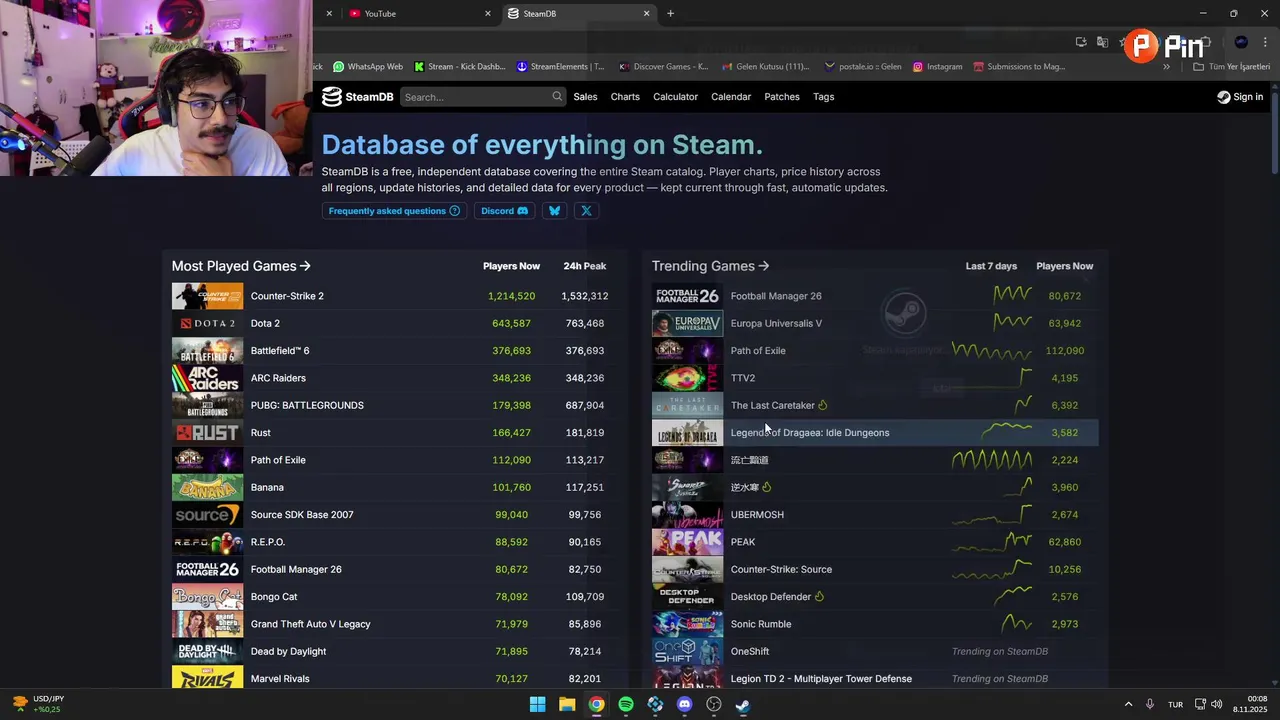1280x720 pixels.
Task: Click the translate page icon in Chrome toolbar
Action: (1102, 42)
